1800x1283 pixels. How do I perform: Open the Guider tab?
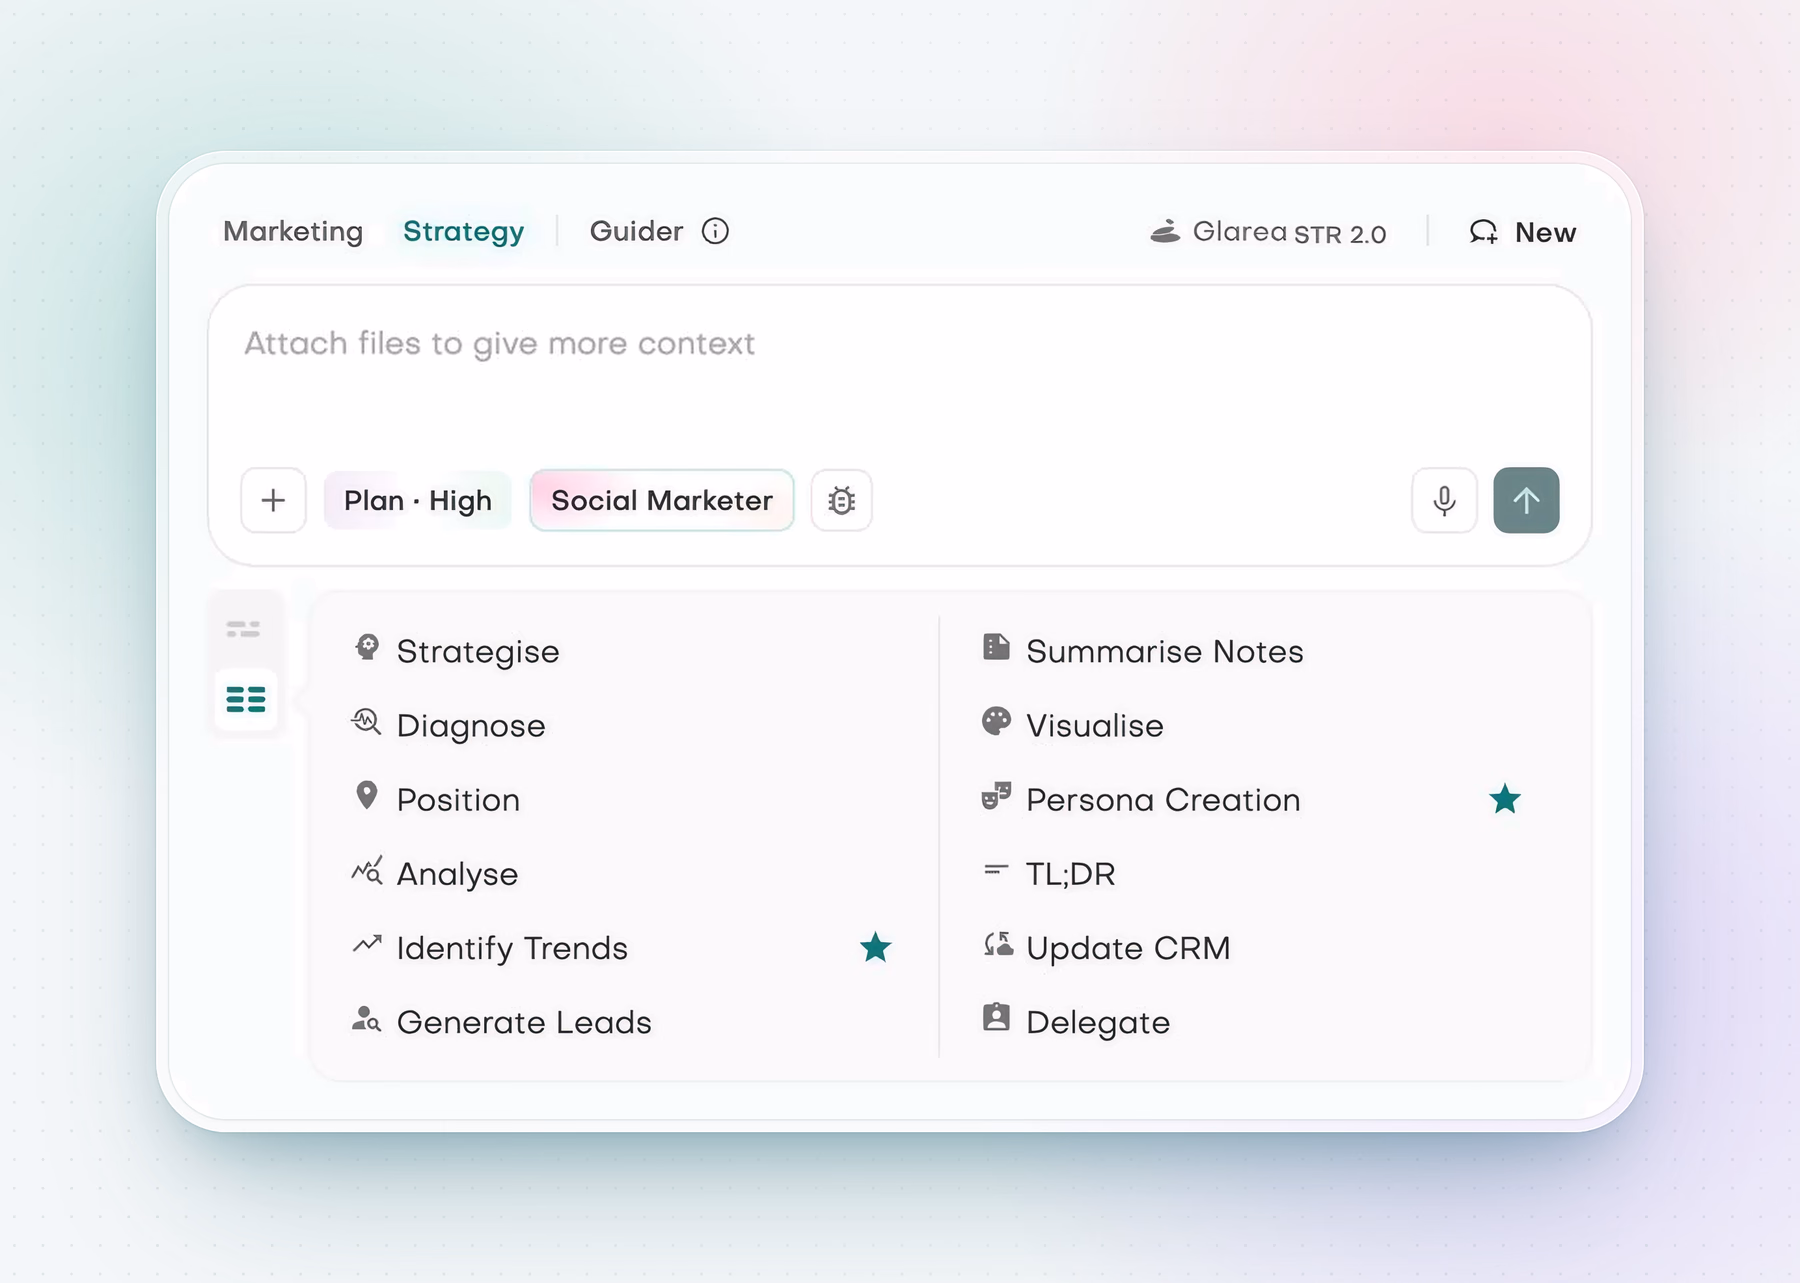click(x=636, y=231)
